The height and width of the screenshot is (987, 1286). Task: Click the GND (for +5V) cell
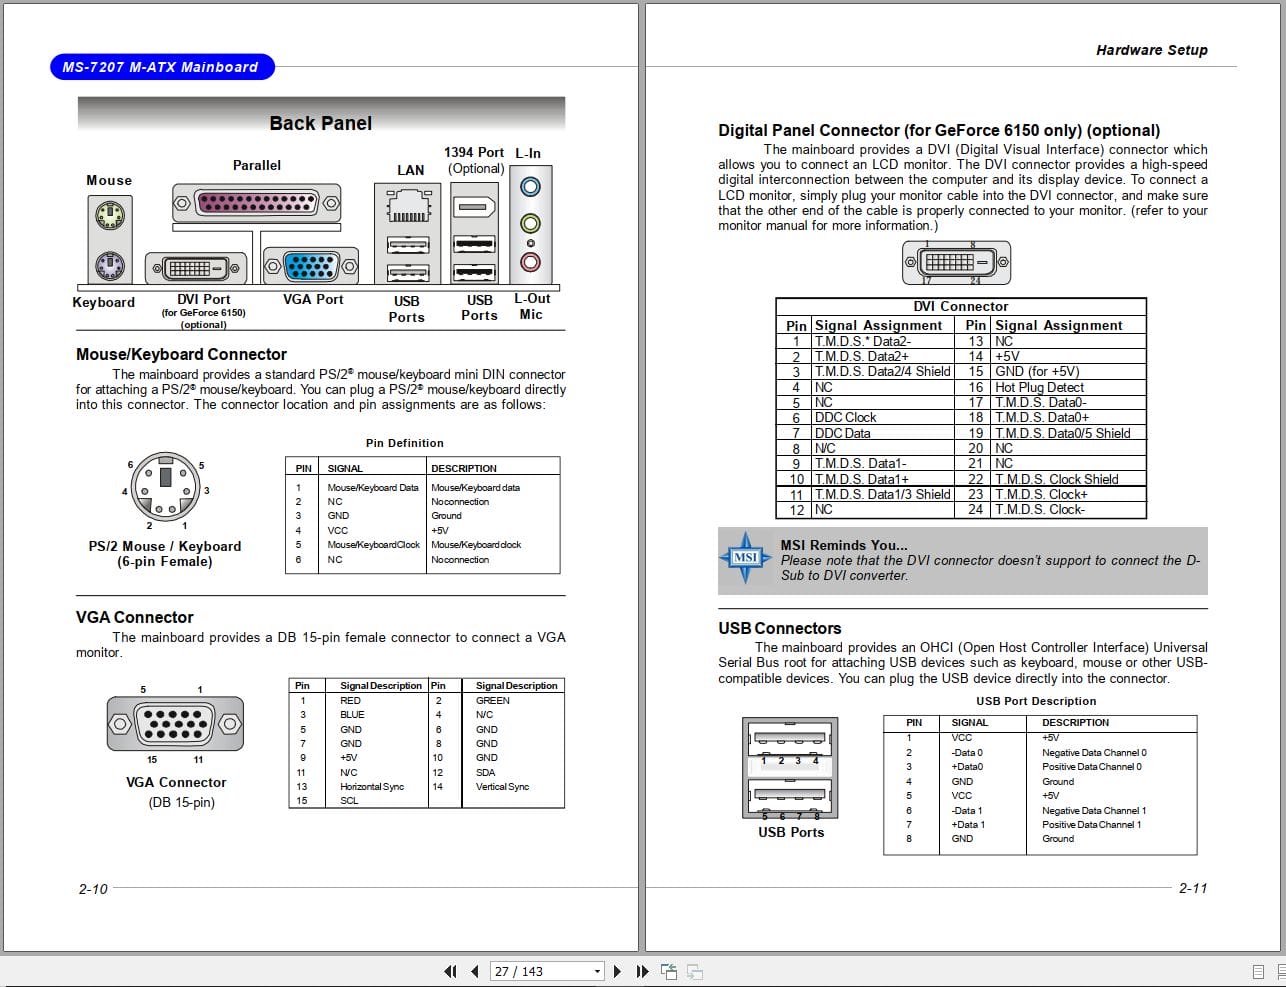[1037, 372]
